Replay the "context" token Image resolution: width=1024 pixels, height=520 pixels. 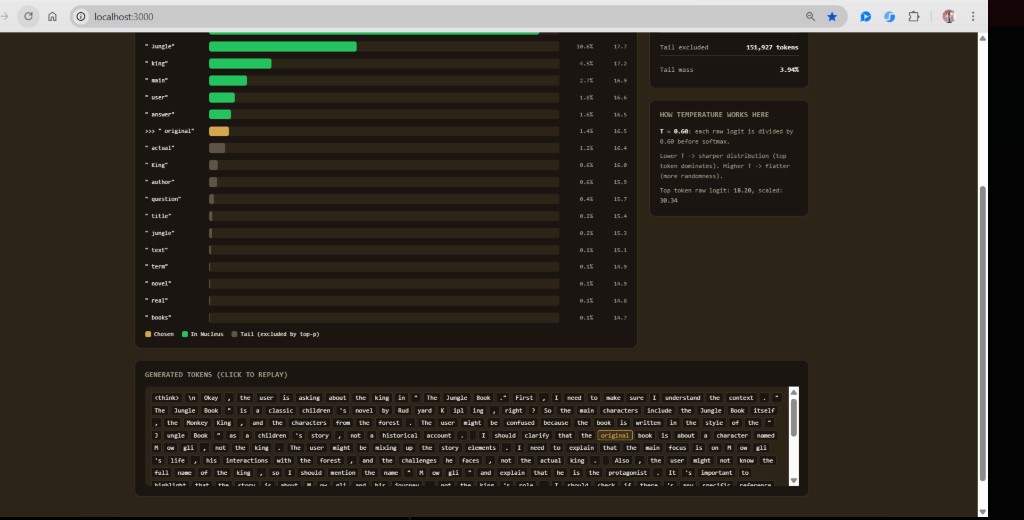(x=741, y=398)
